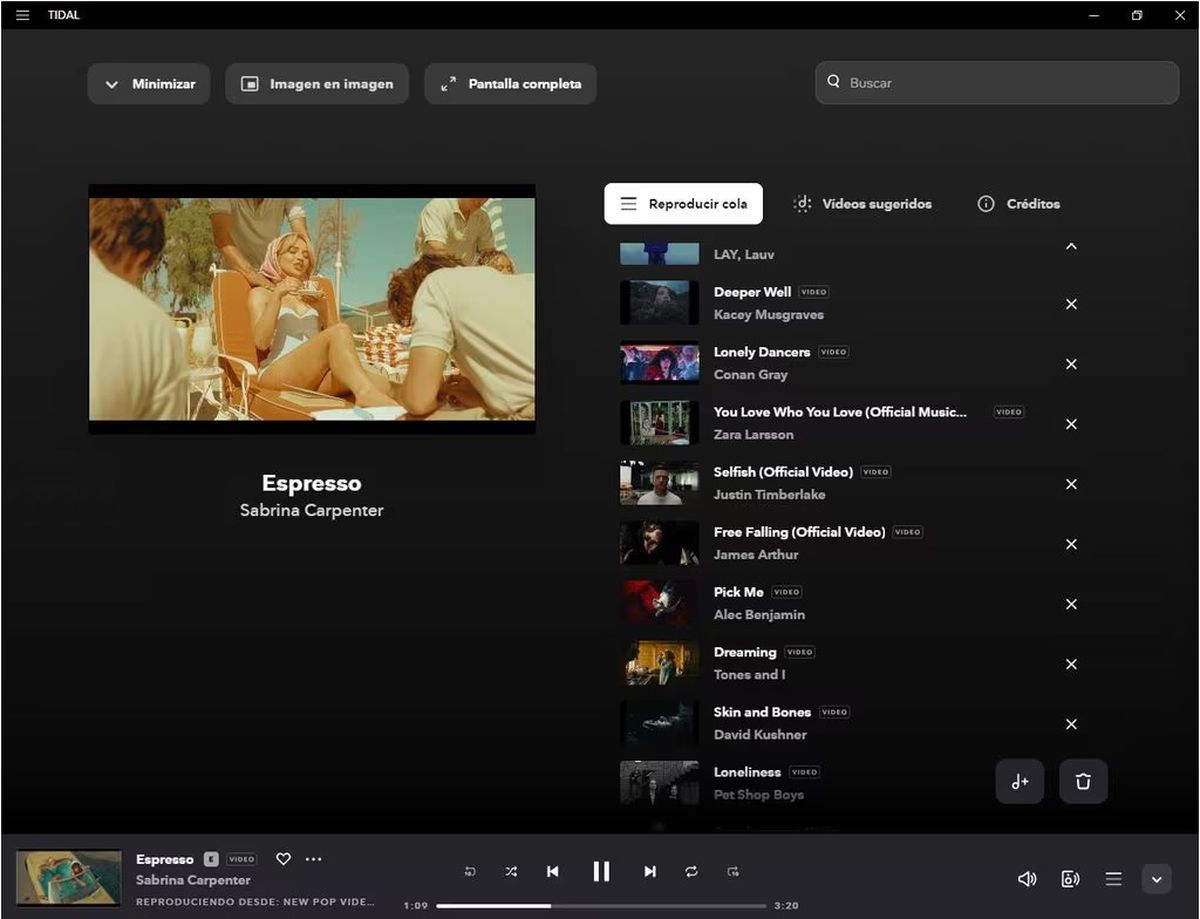1200x919 pixels.
Task: Click the playback progress bar
Action: [601, 906]
